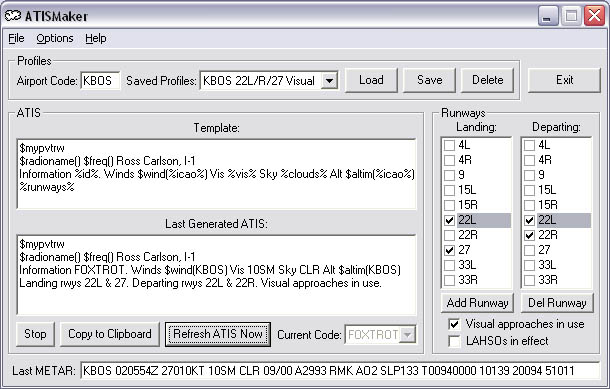610x389 pixels.
Task: Check the Departing 4L runway checkbox
Action: (529, 145)
